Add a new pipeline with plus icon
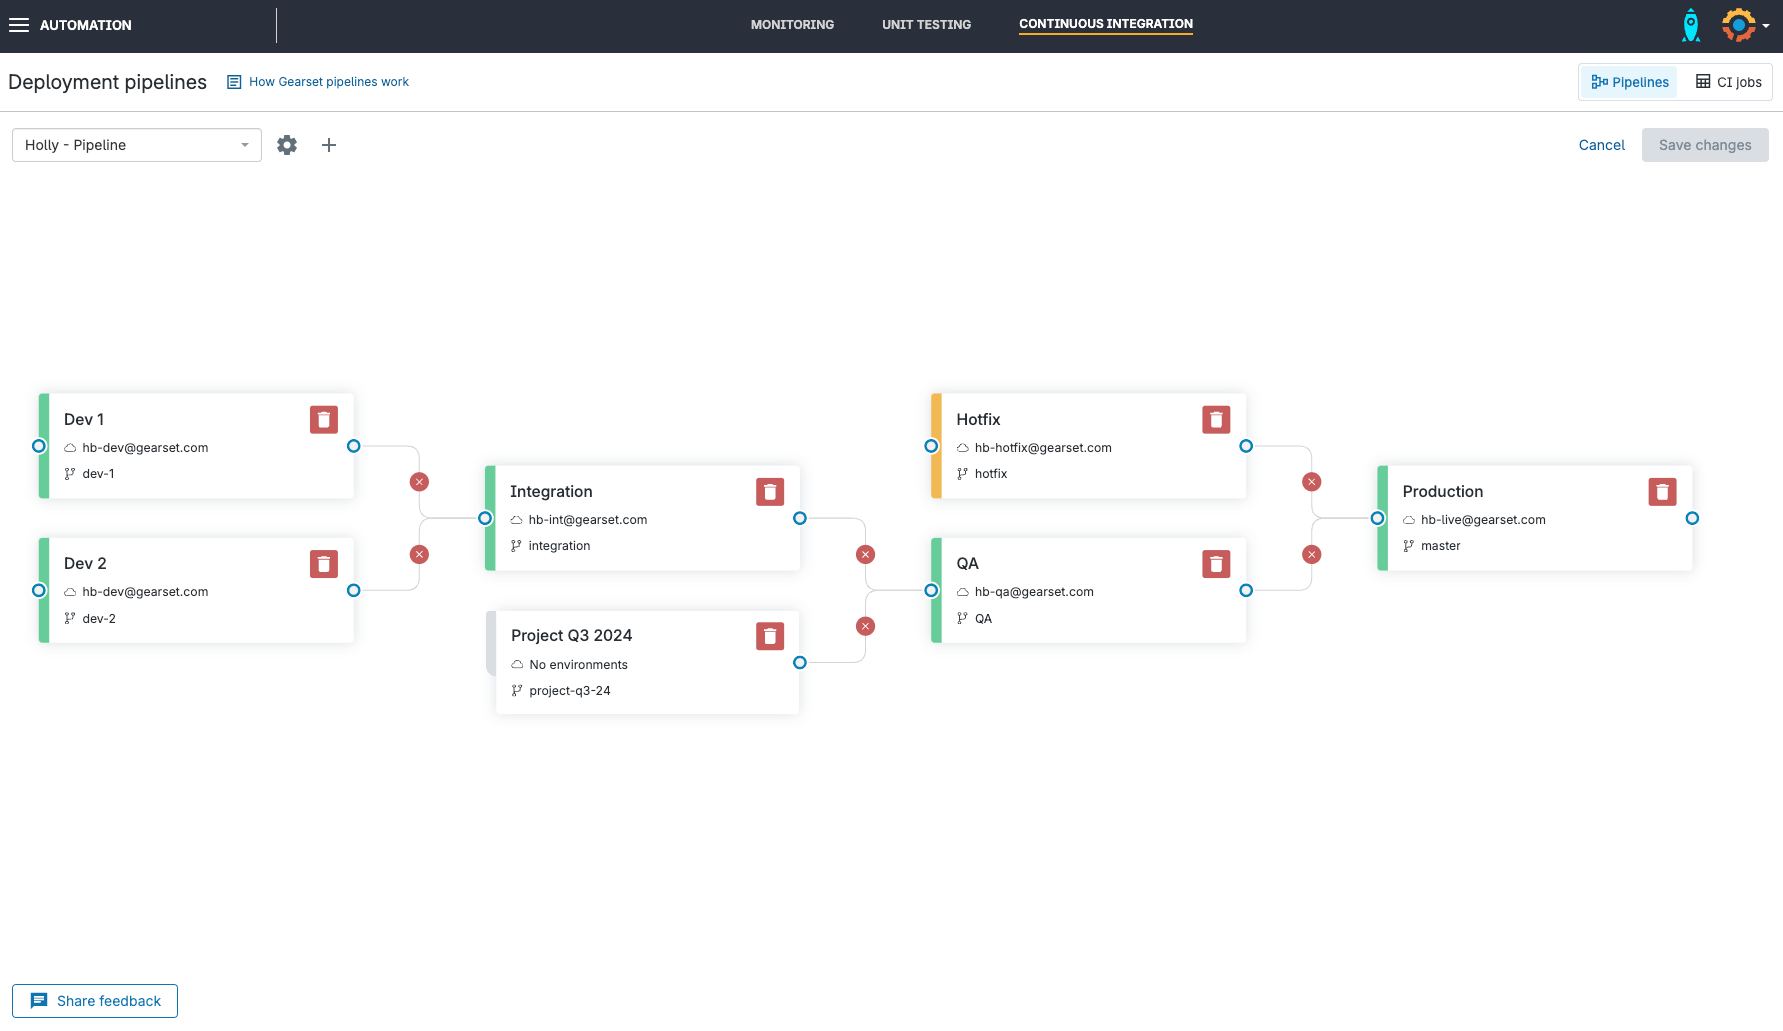Image resolution: width=1783 pixels, height=1031 pixels. coord(328,145)
